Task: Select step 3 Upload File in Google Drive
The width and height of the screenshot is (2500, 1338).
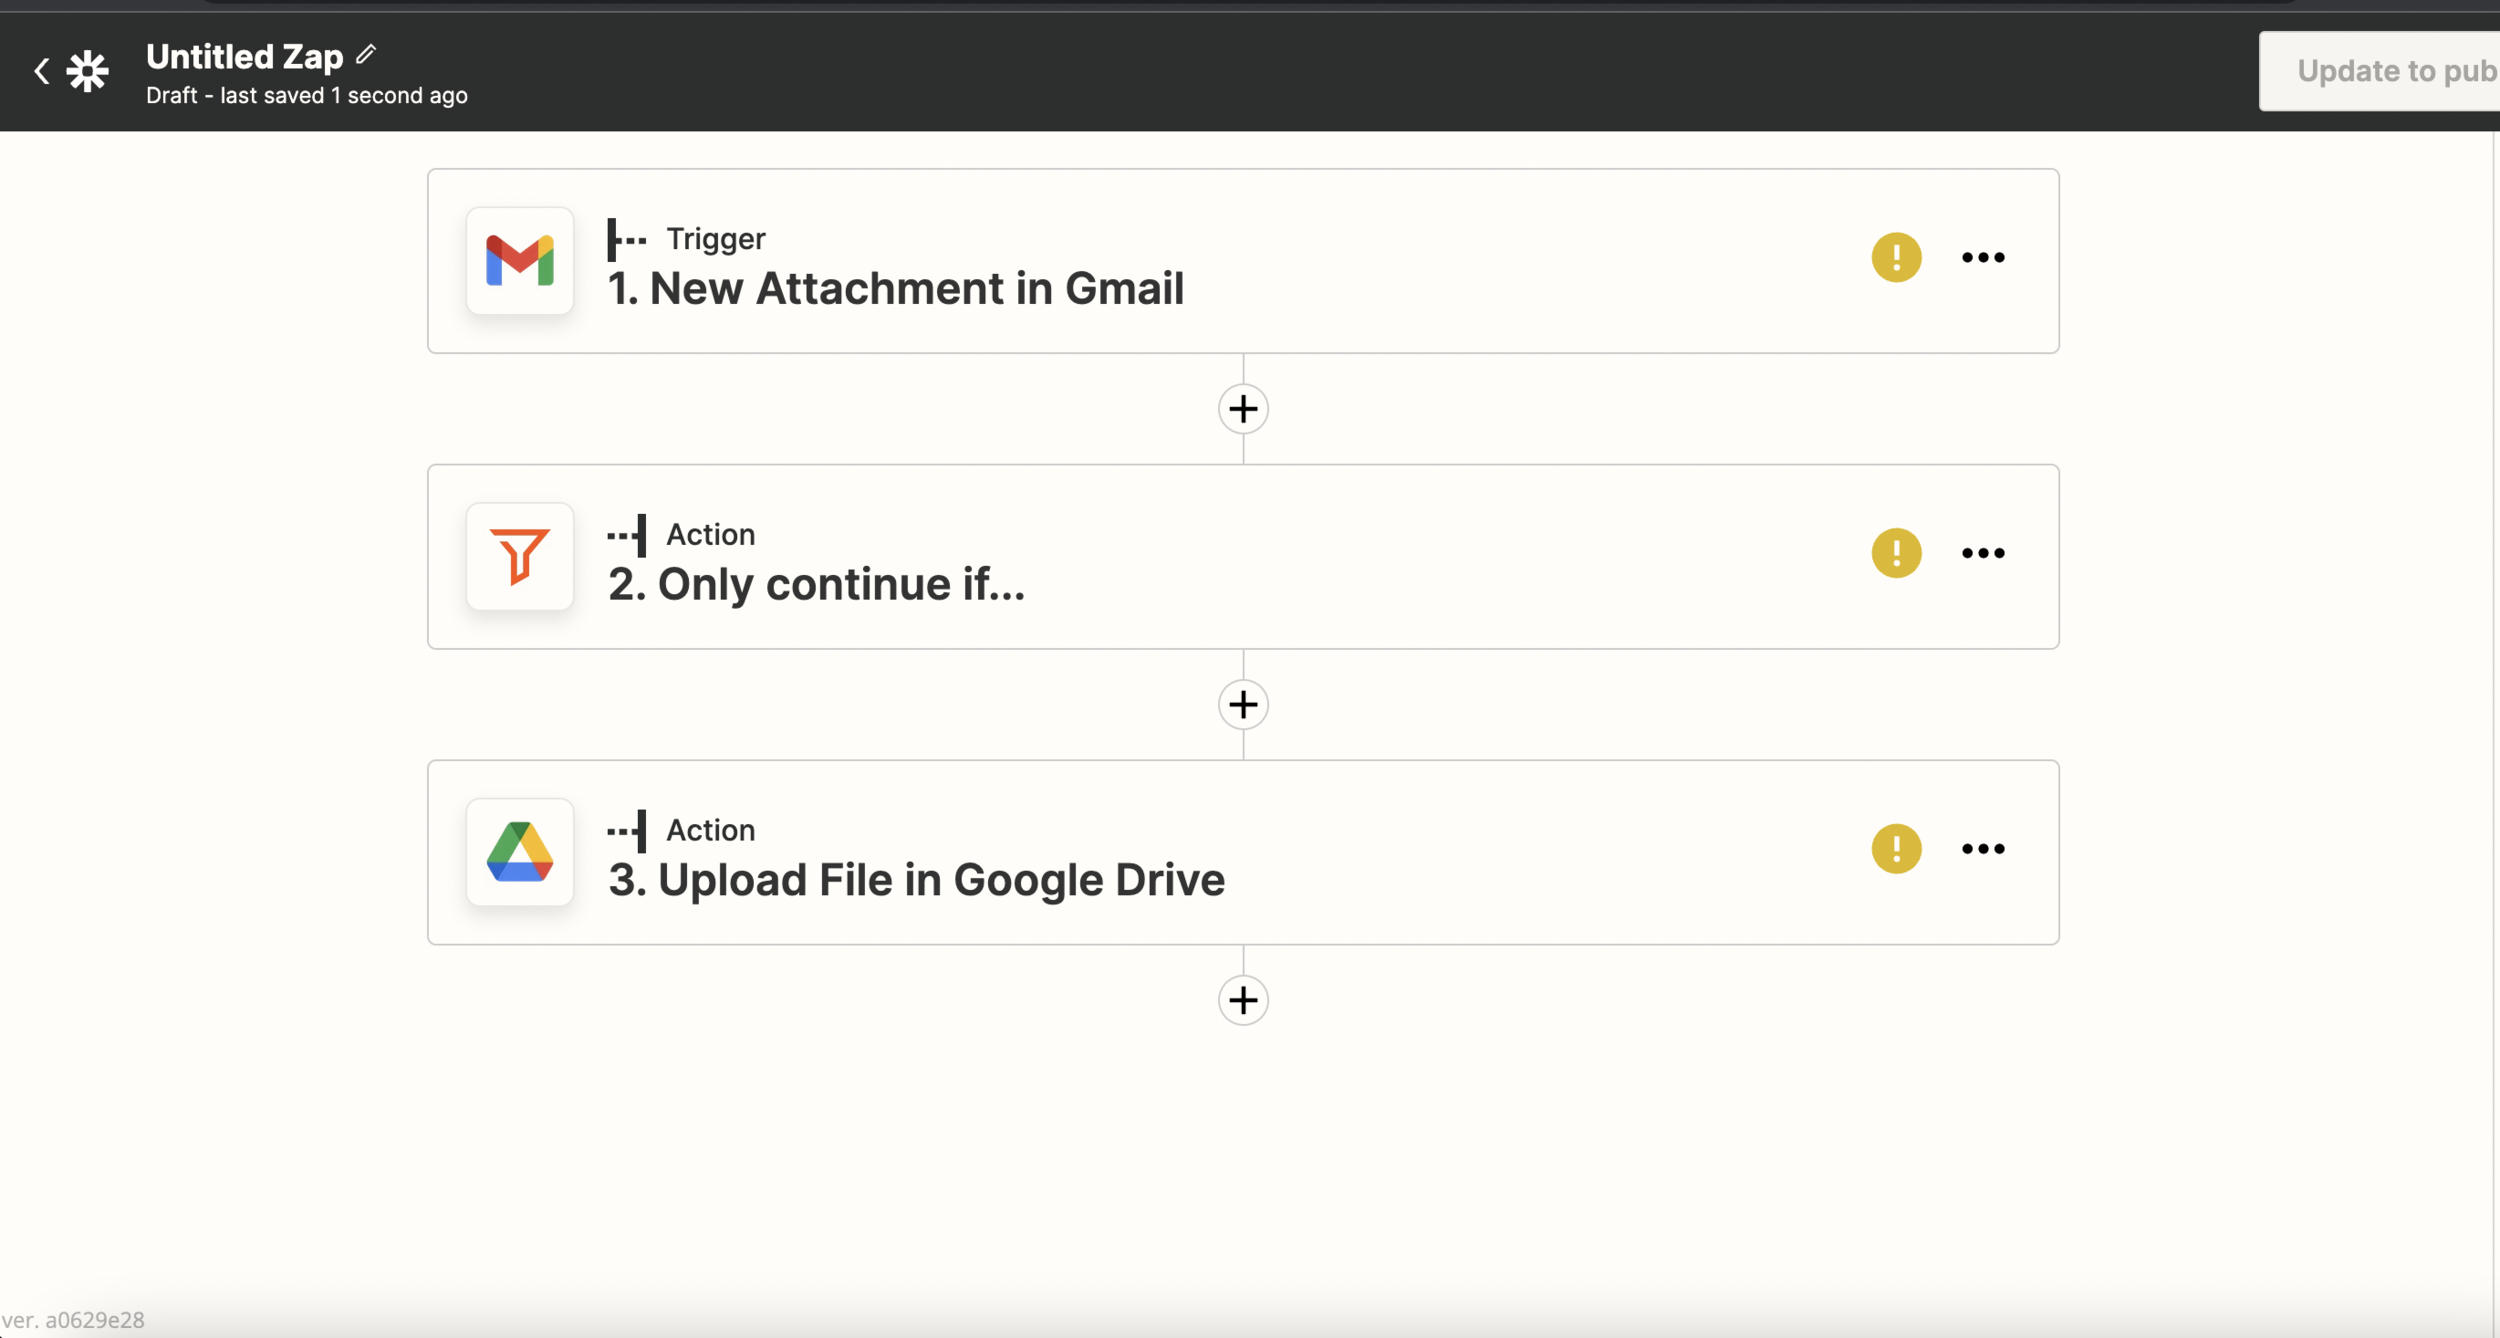Action: [x=916, y=880]
